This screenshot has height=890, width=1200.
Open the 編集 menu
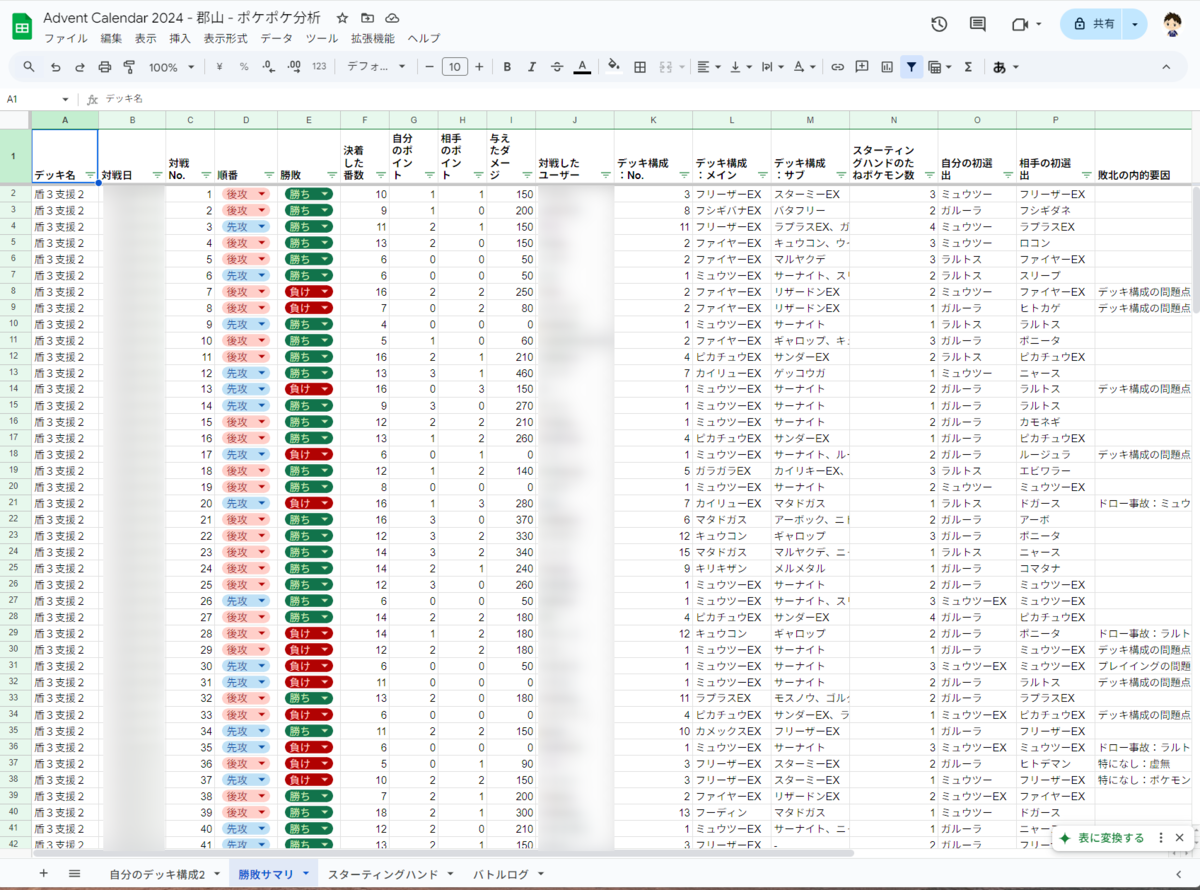[x=111, y=38]
